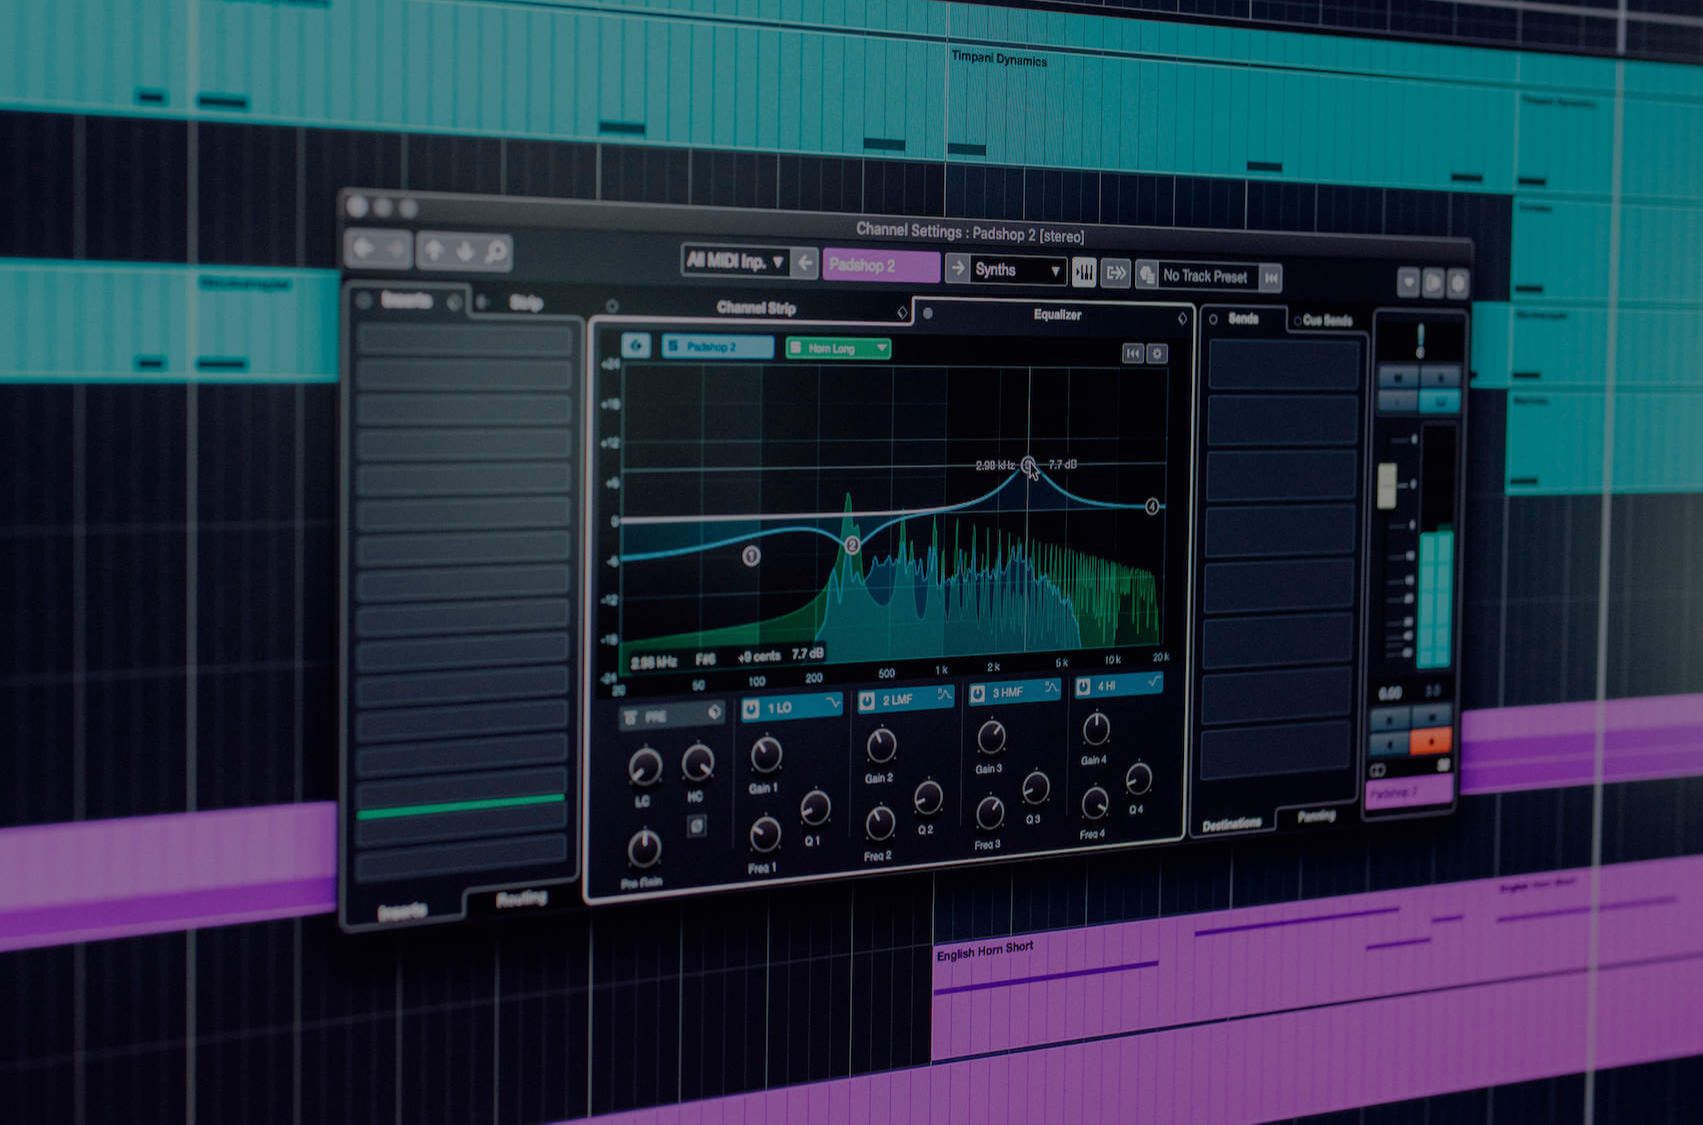The image size is (1703, 1125).
Task: Click the move channel up arrow
Action: click(434, 251)
